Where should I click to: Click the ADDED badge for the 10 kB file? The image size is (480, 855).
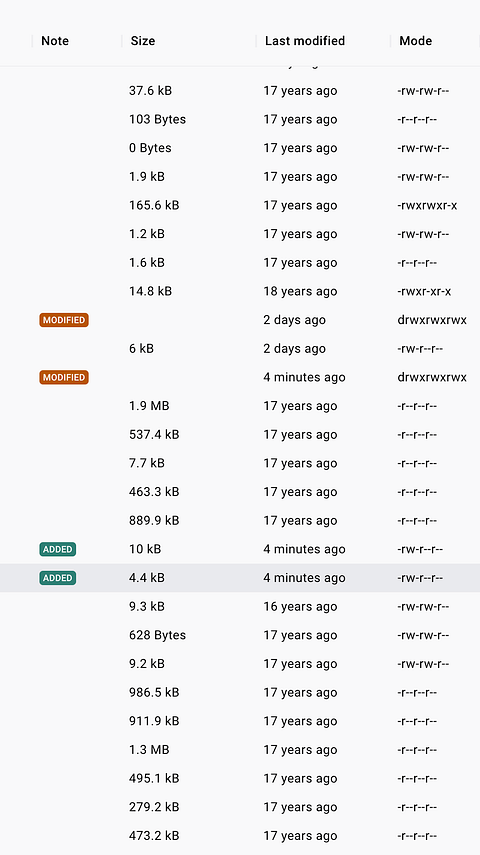pos(57,549)
